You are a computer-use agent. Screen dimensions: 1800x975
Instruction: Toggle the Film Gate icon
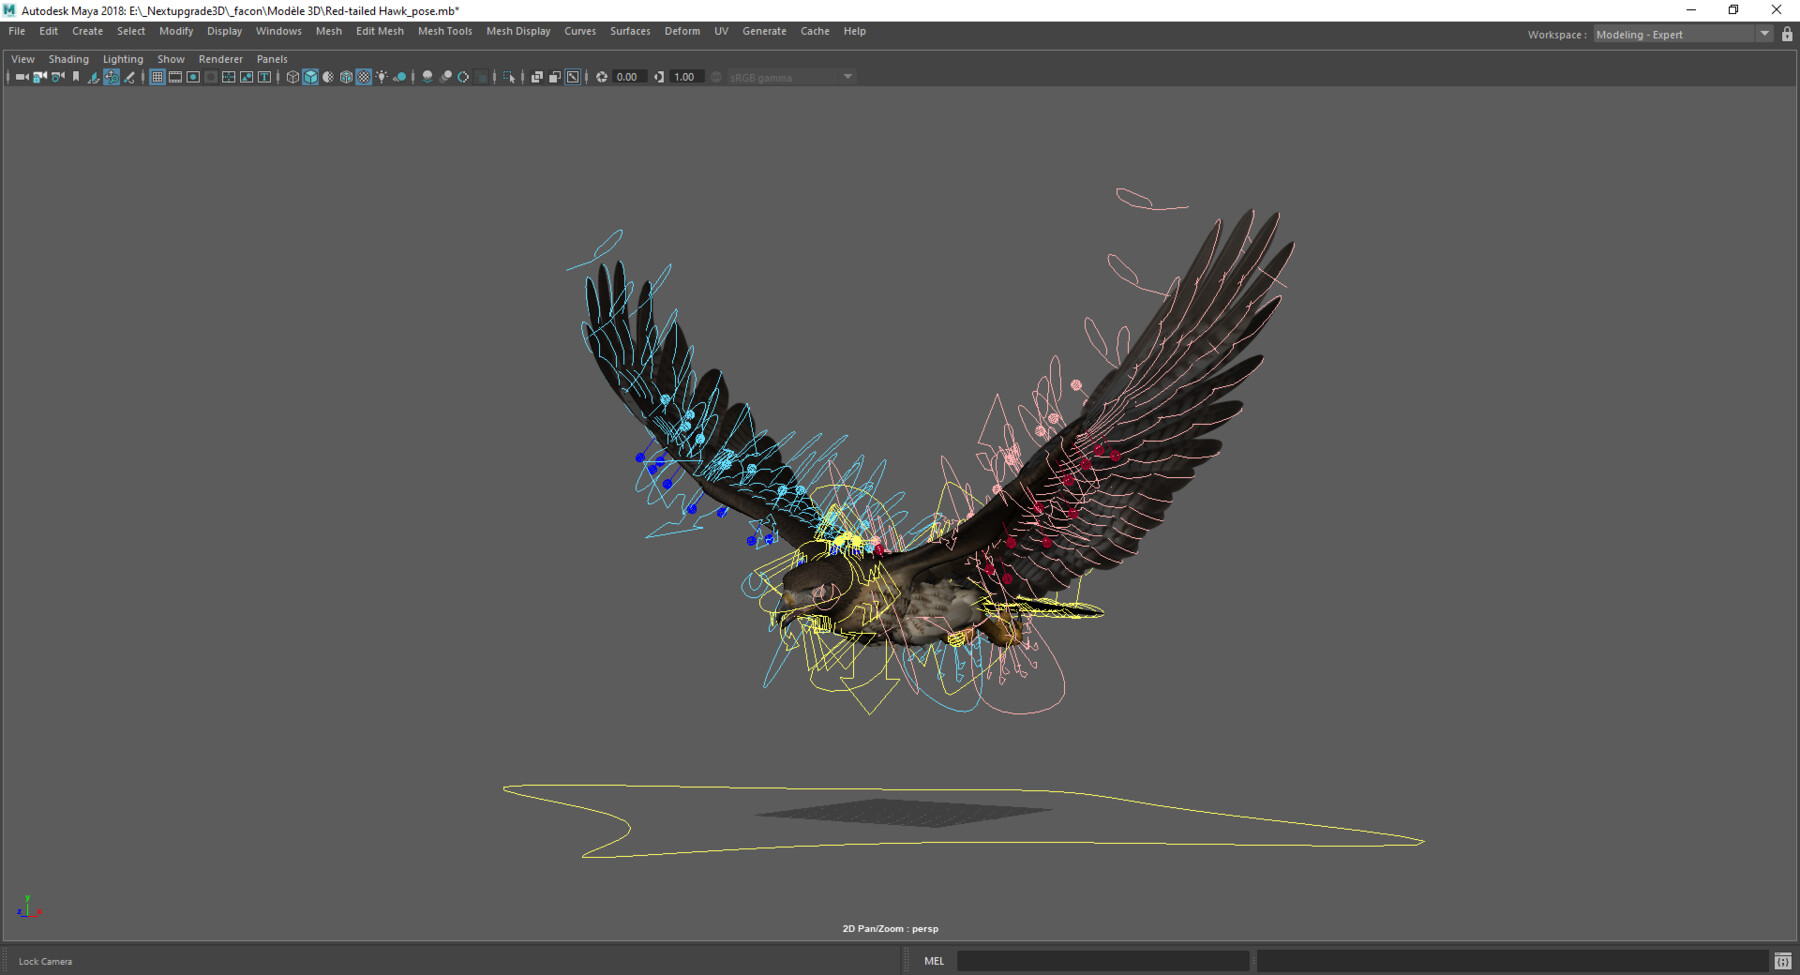click(x=175, y=77)
